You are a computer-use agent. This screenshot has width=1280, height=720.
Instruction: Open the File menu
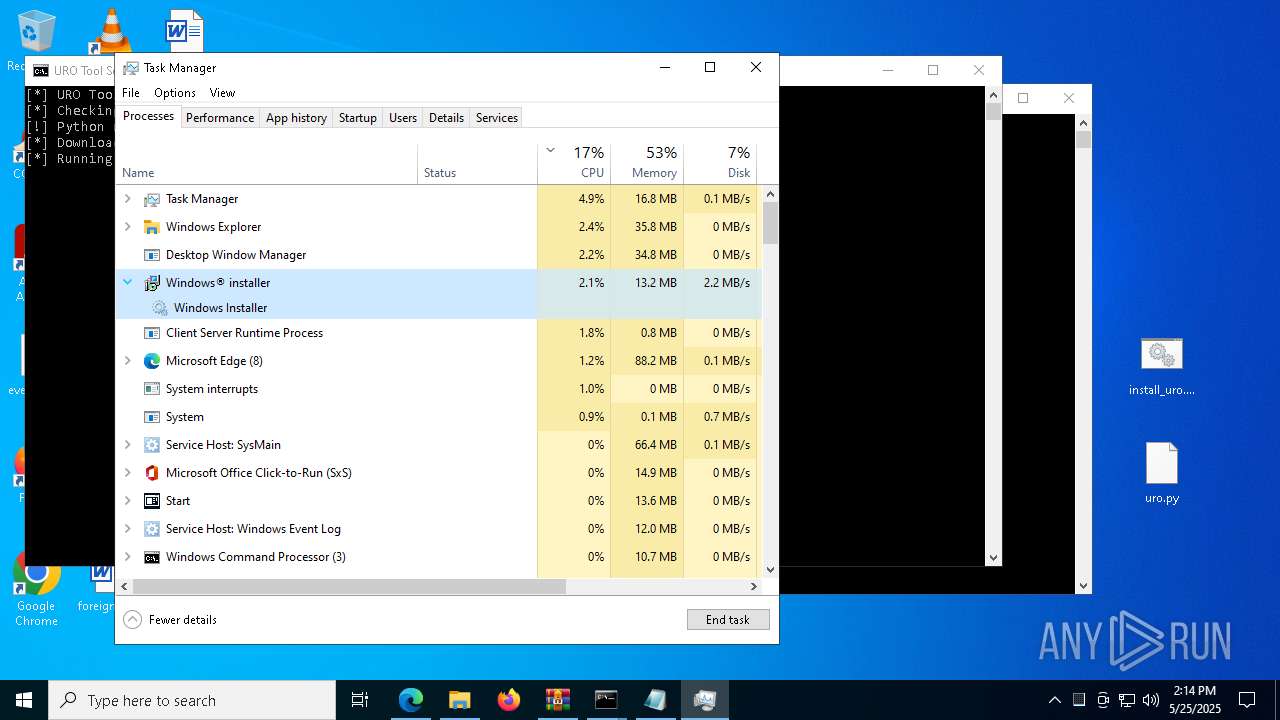pyautogui.click(x=131, y=93)
